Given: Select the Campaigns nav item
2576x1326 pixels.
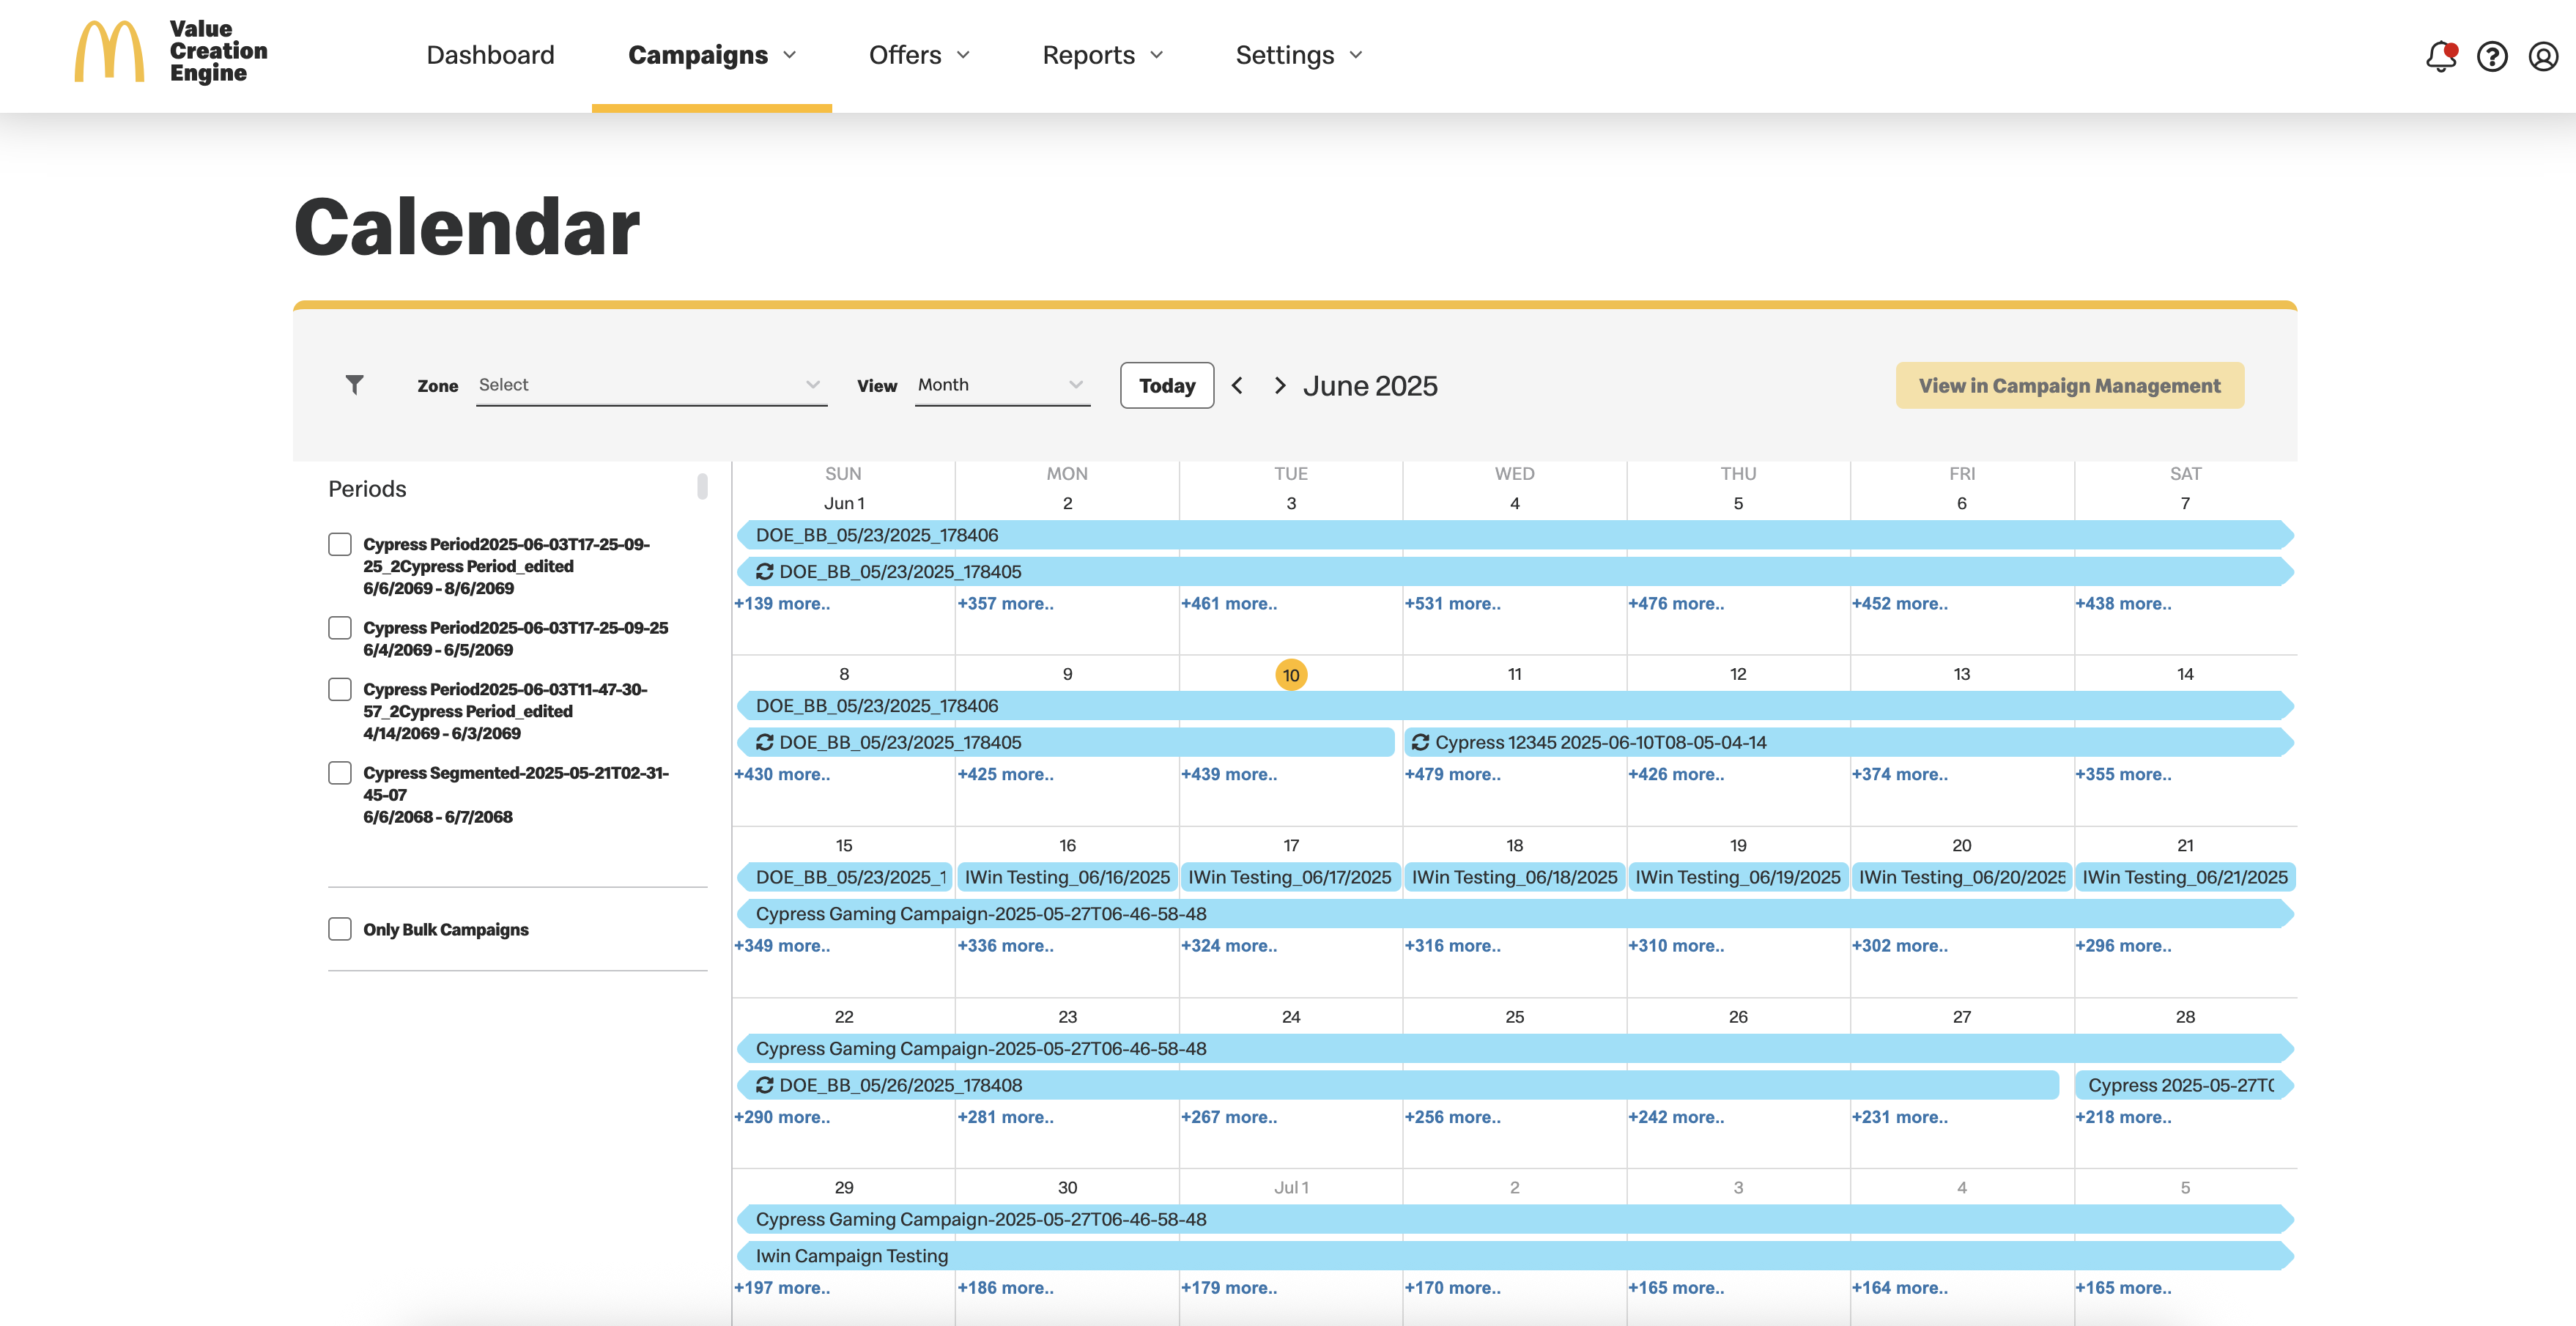Looking at the screenshot, I should [x=698, y=55].
